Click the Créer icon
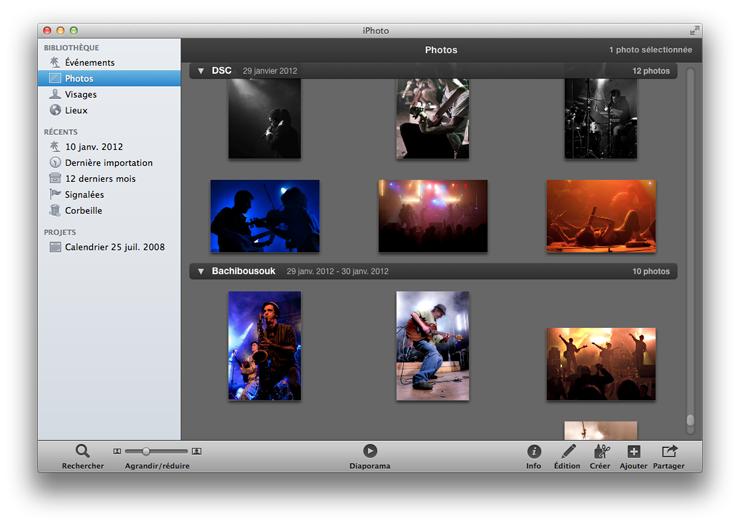 pyautogui.click(x=600, y=452)
